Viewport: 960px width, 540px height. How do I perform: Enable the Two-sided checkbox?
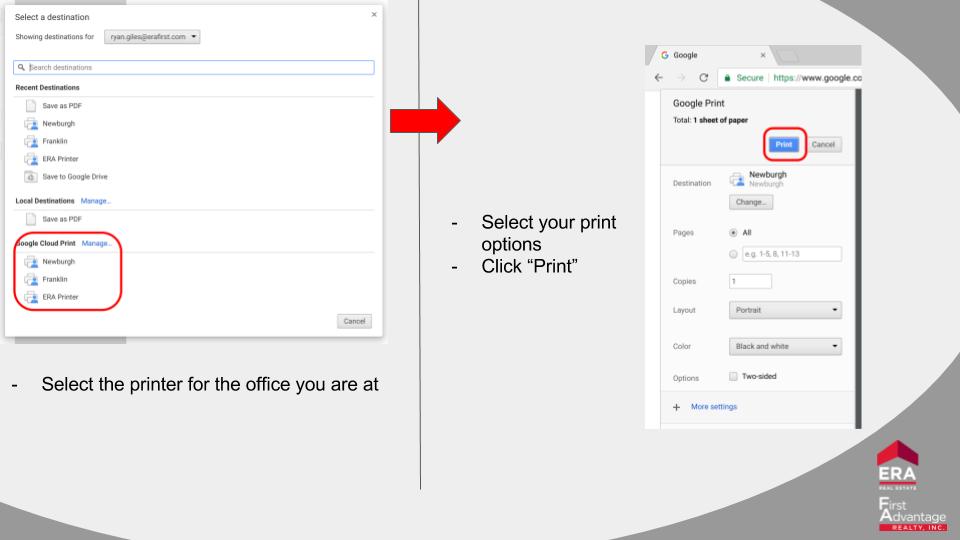pos(733,377)
